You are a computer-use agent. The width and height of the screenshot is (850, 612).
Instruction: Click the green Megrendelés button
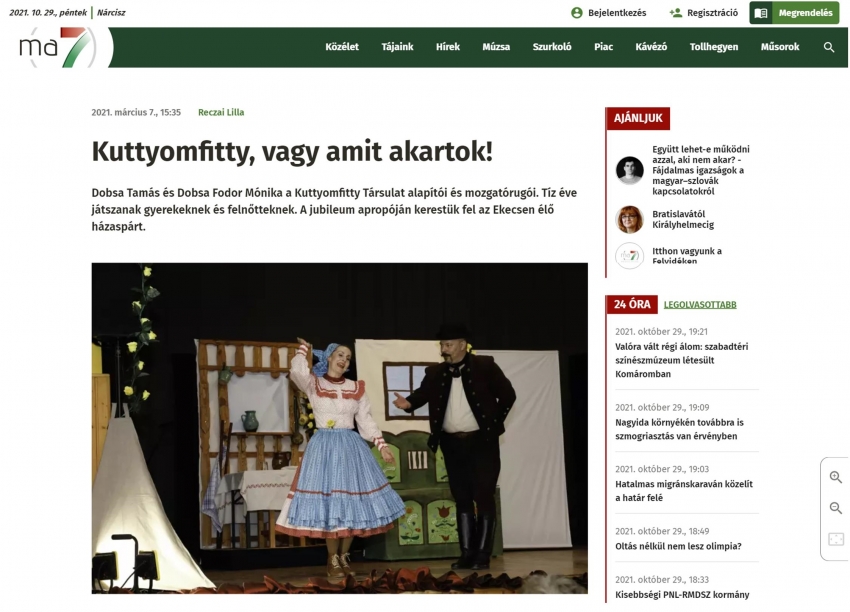pos(794,13)
